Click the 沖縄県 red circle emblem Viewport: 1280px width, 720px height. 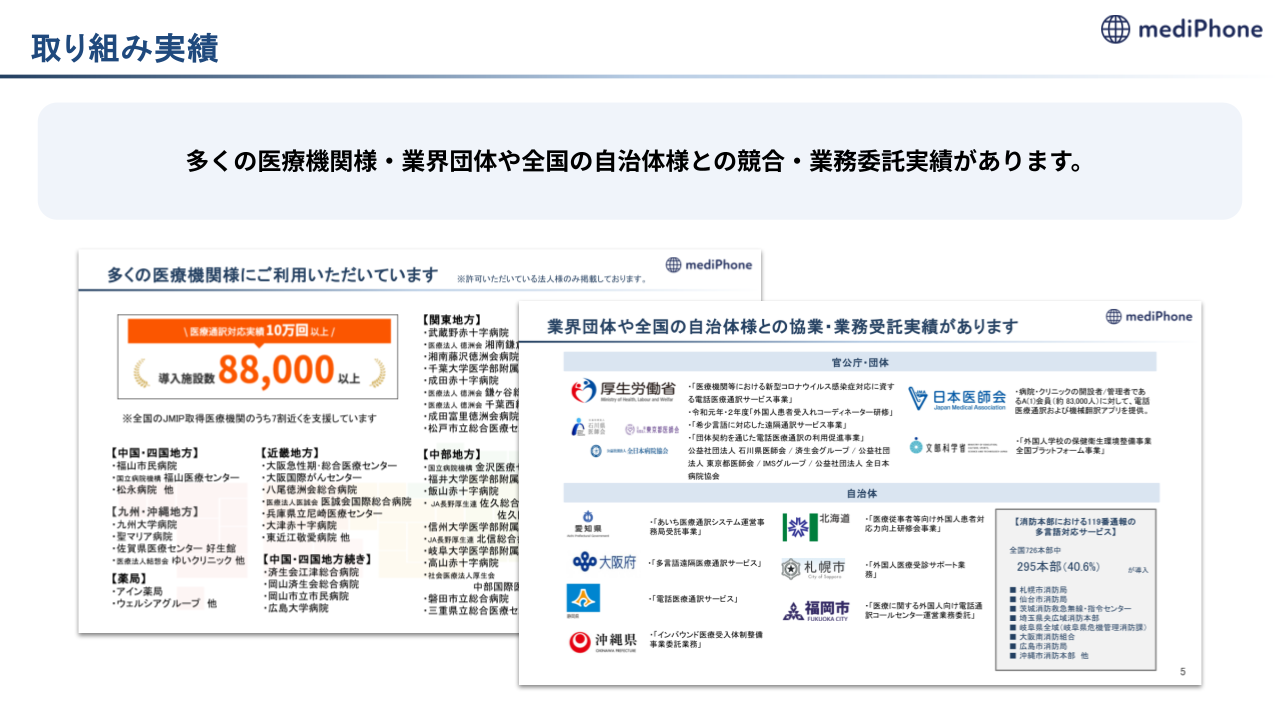click(606, 642)
